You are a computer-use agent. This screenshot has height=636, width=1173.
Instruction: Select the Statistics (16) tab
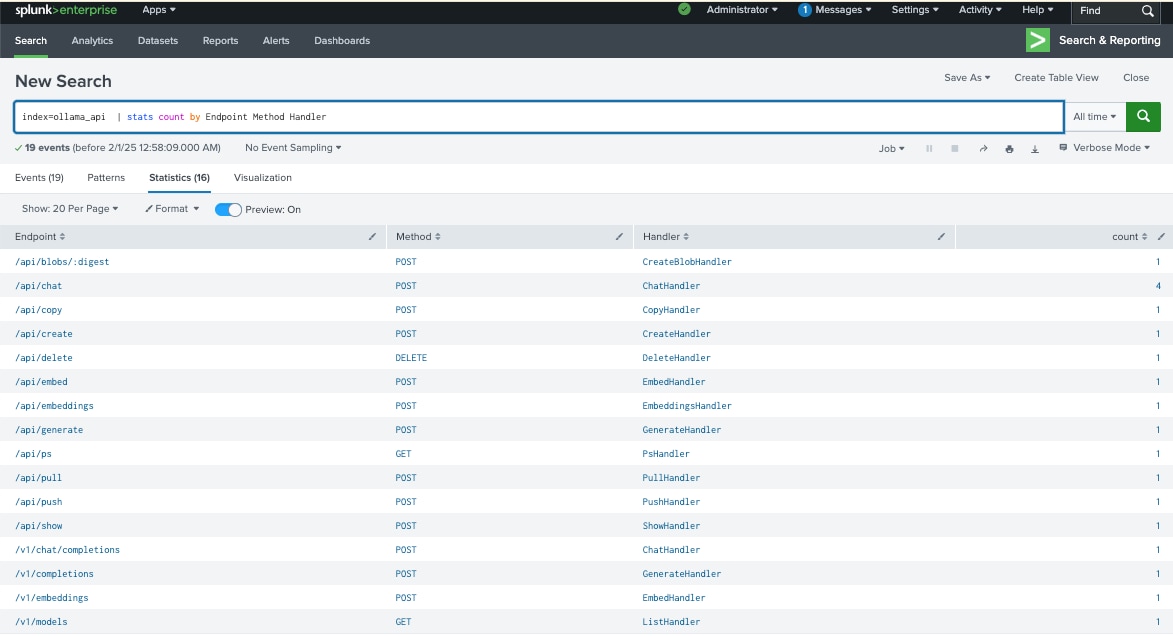tap(180, 178)
